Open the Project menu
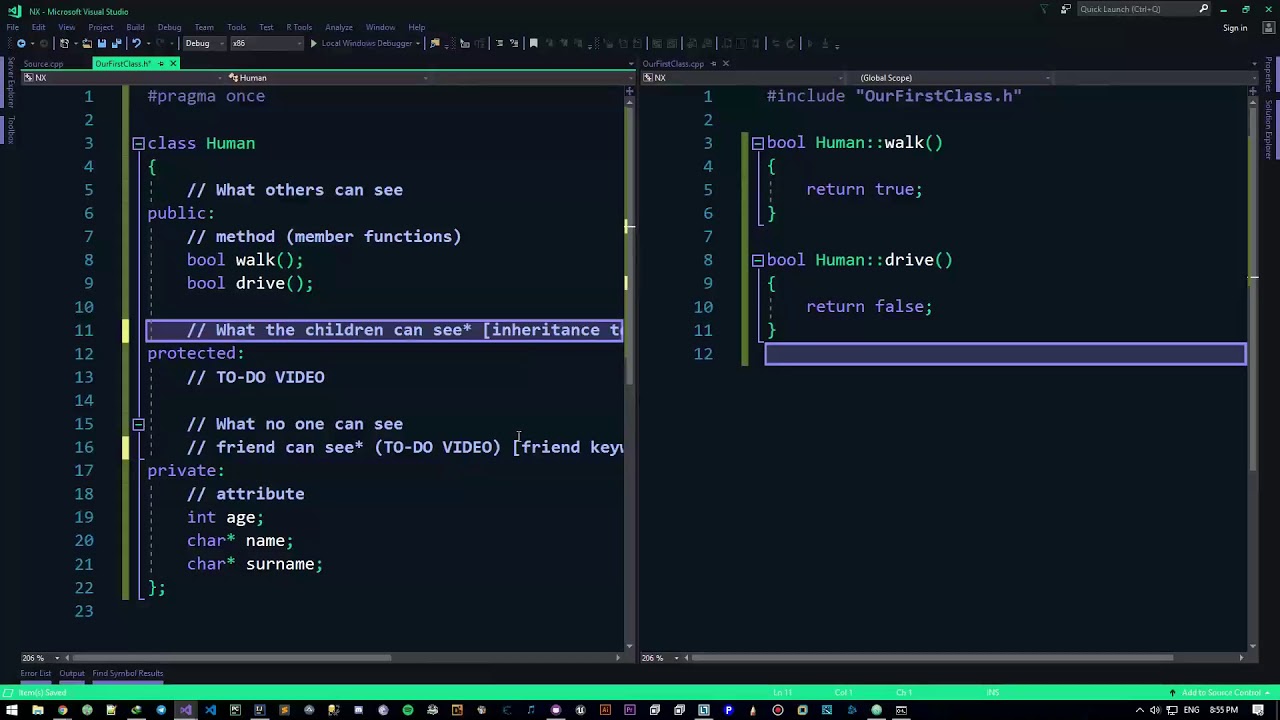Image resolution: width=1280 pixels, height=720 pixels. pyautogui.click(x=100, y=27)
